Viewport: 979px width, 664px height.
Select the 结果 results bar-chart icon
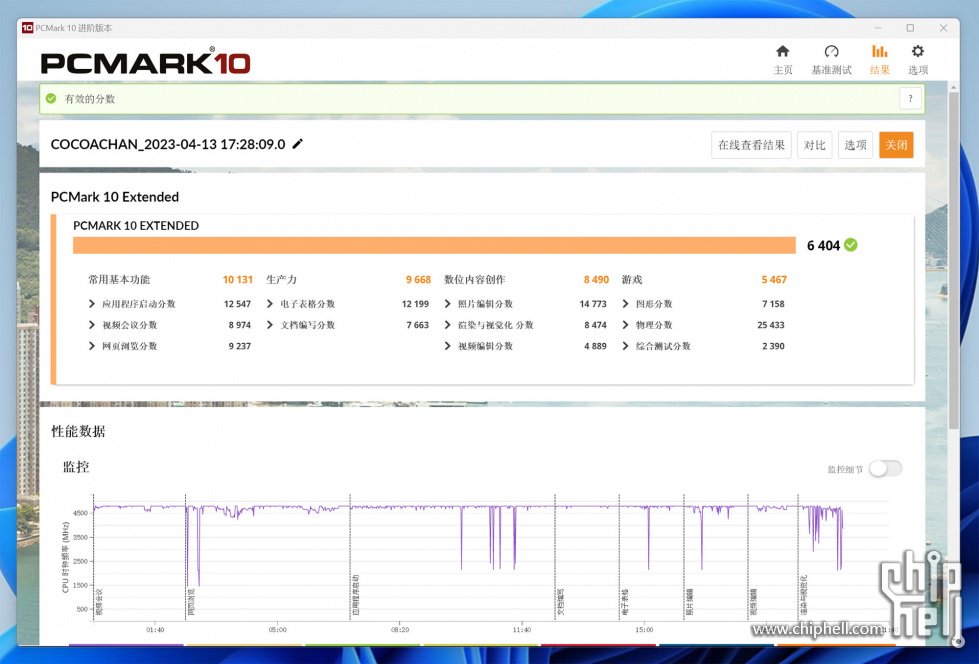(x=879, y=52)
